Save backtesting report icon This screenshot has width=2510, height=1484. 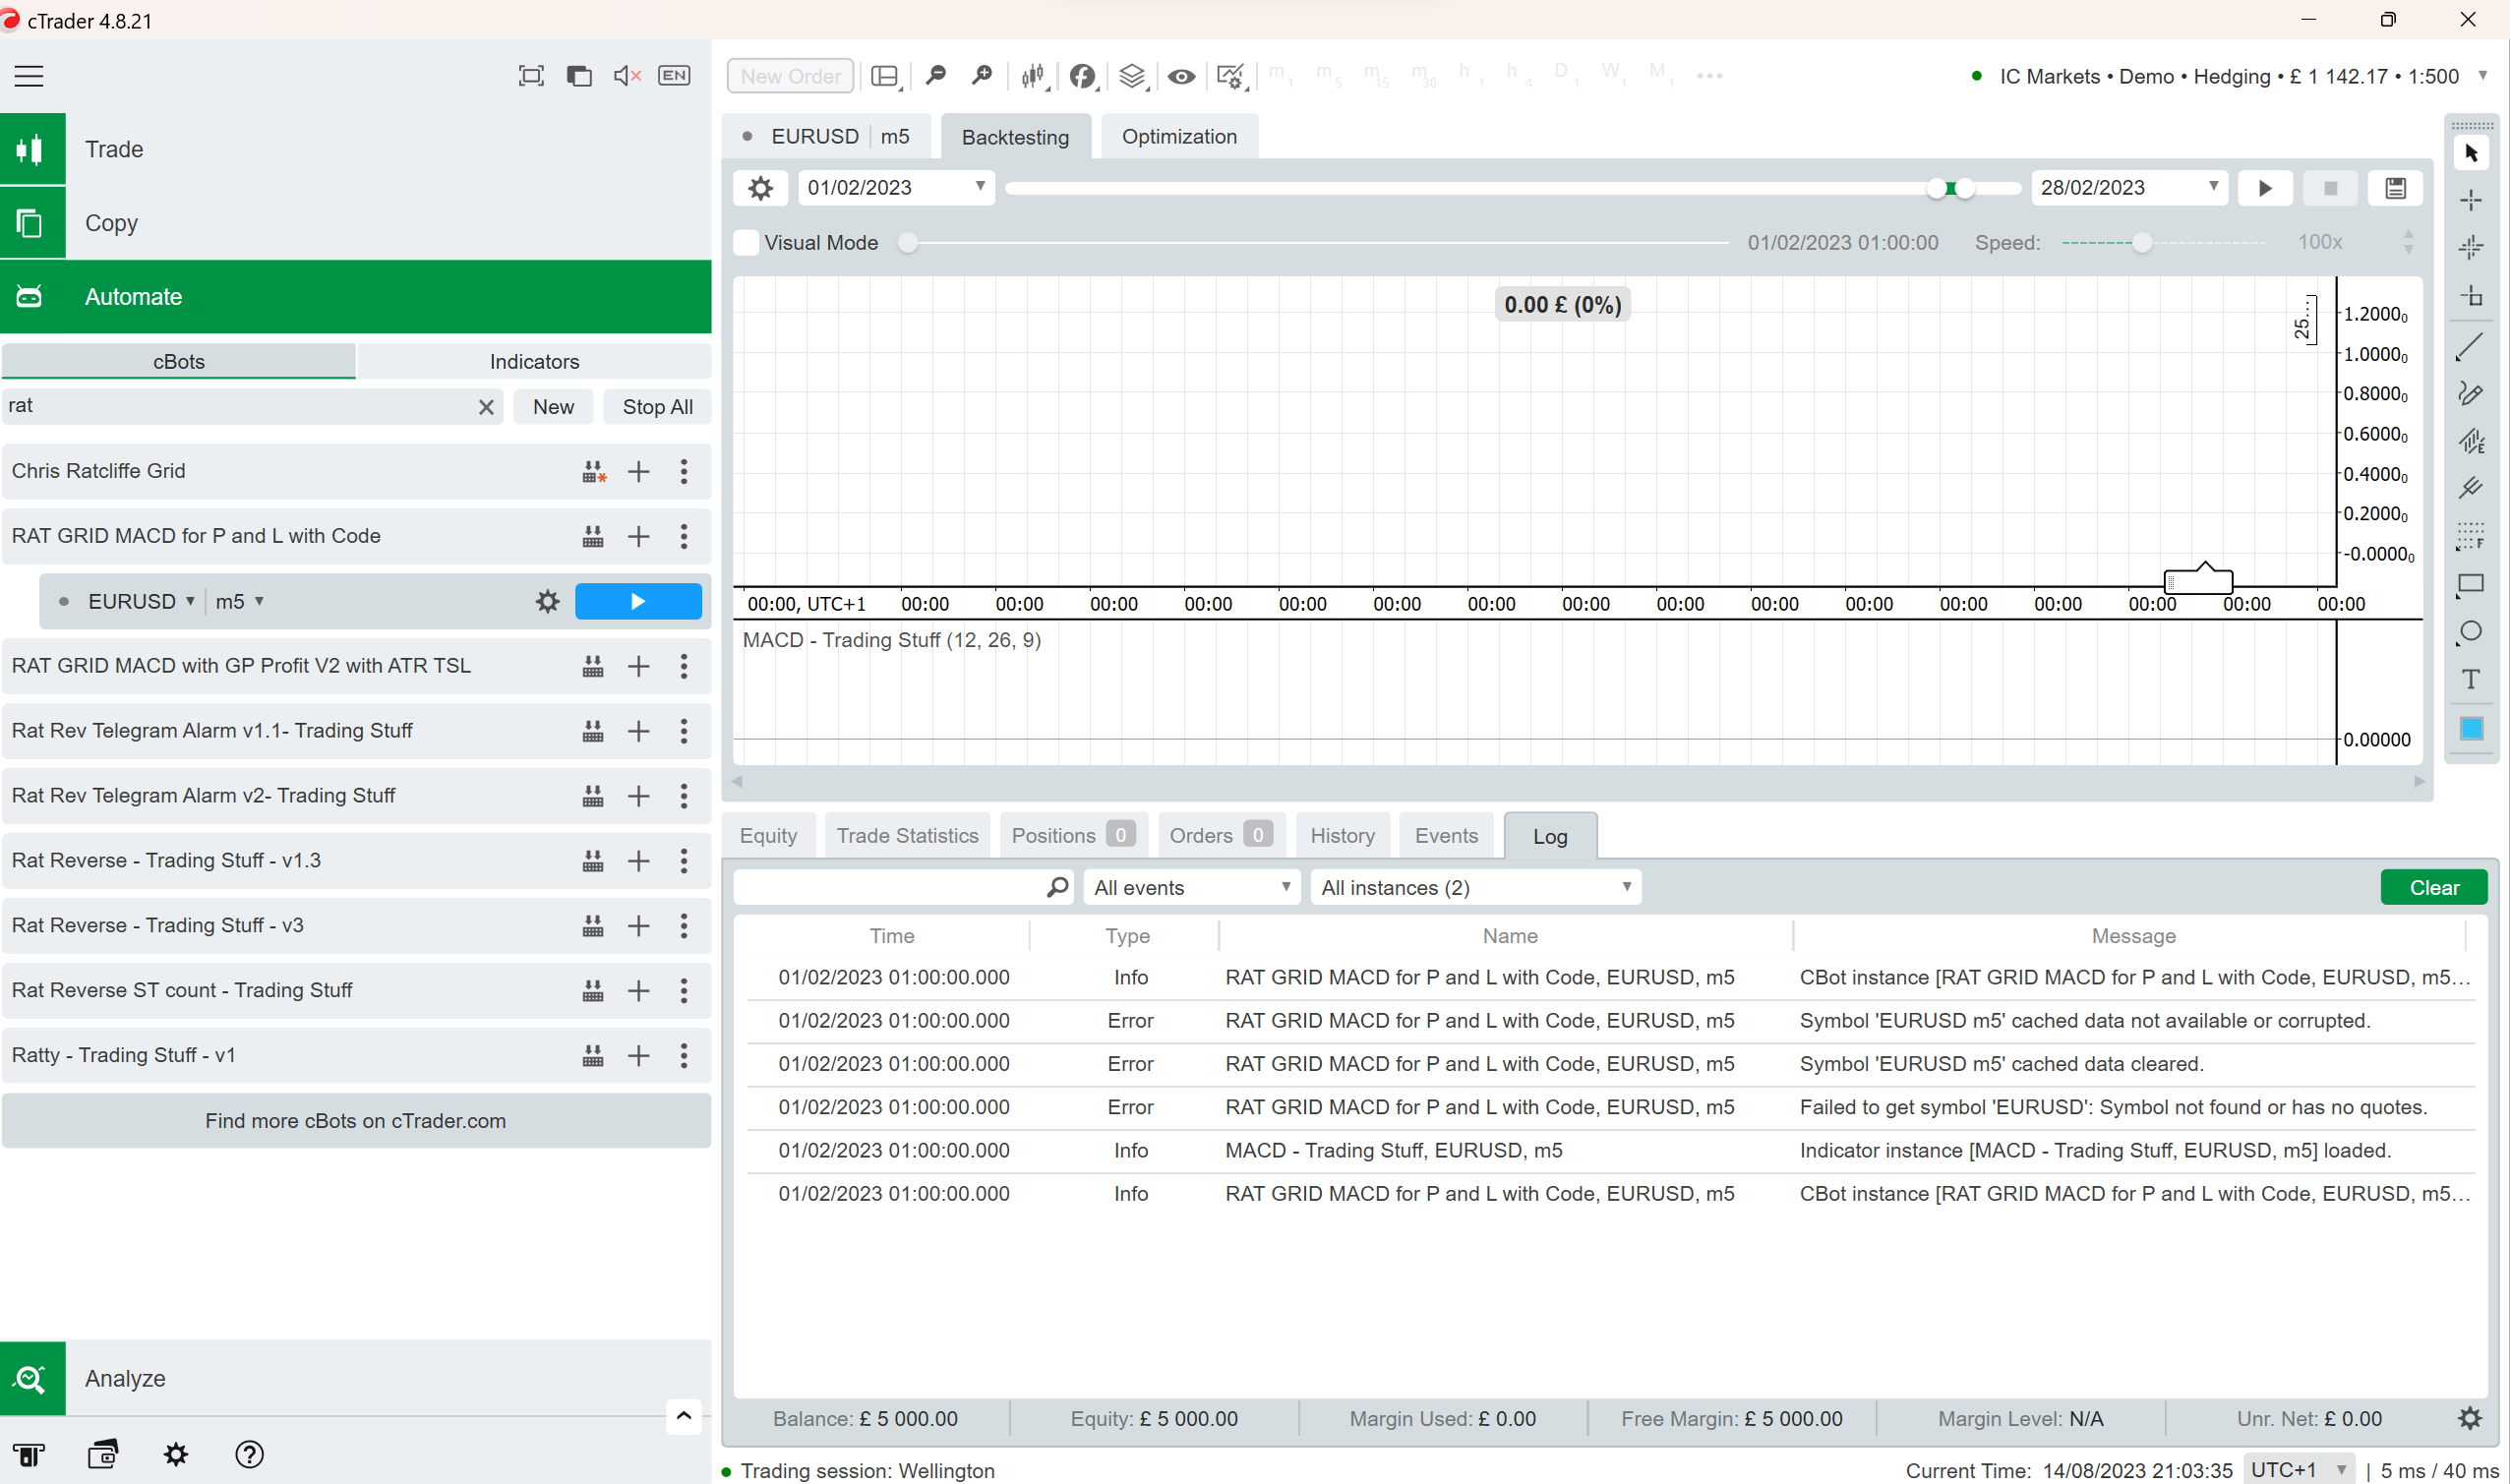2395,188
